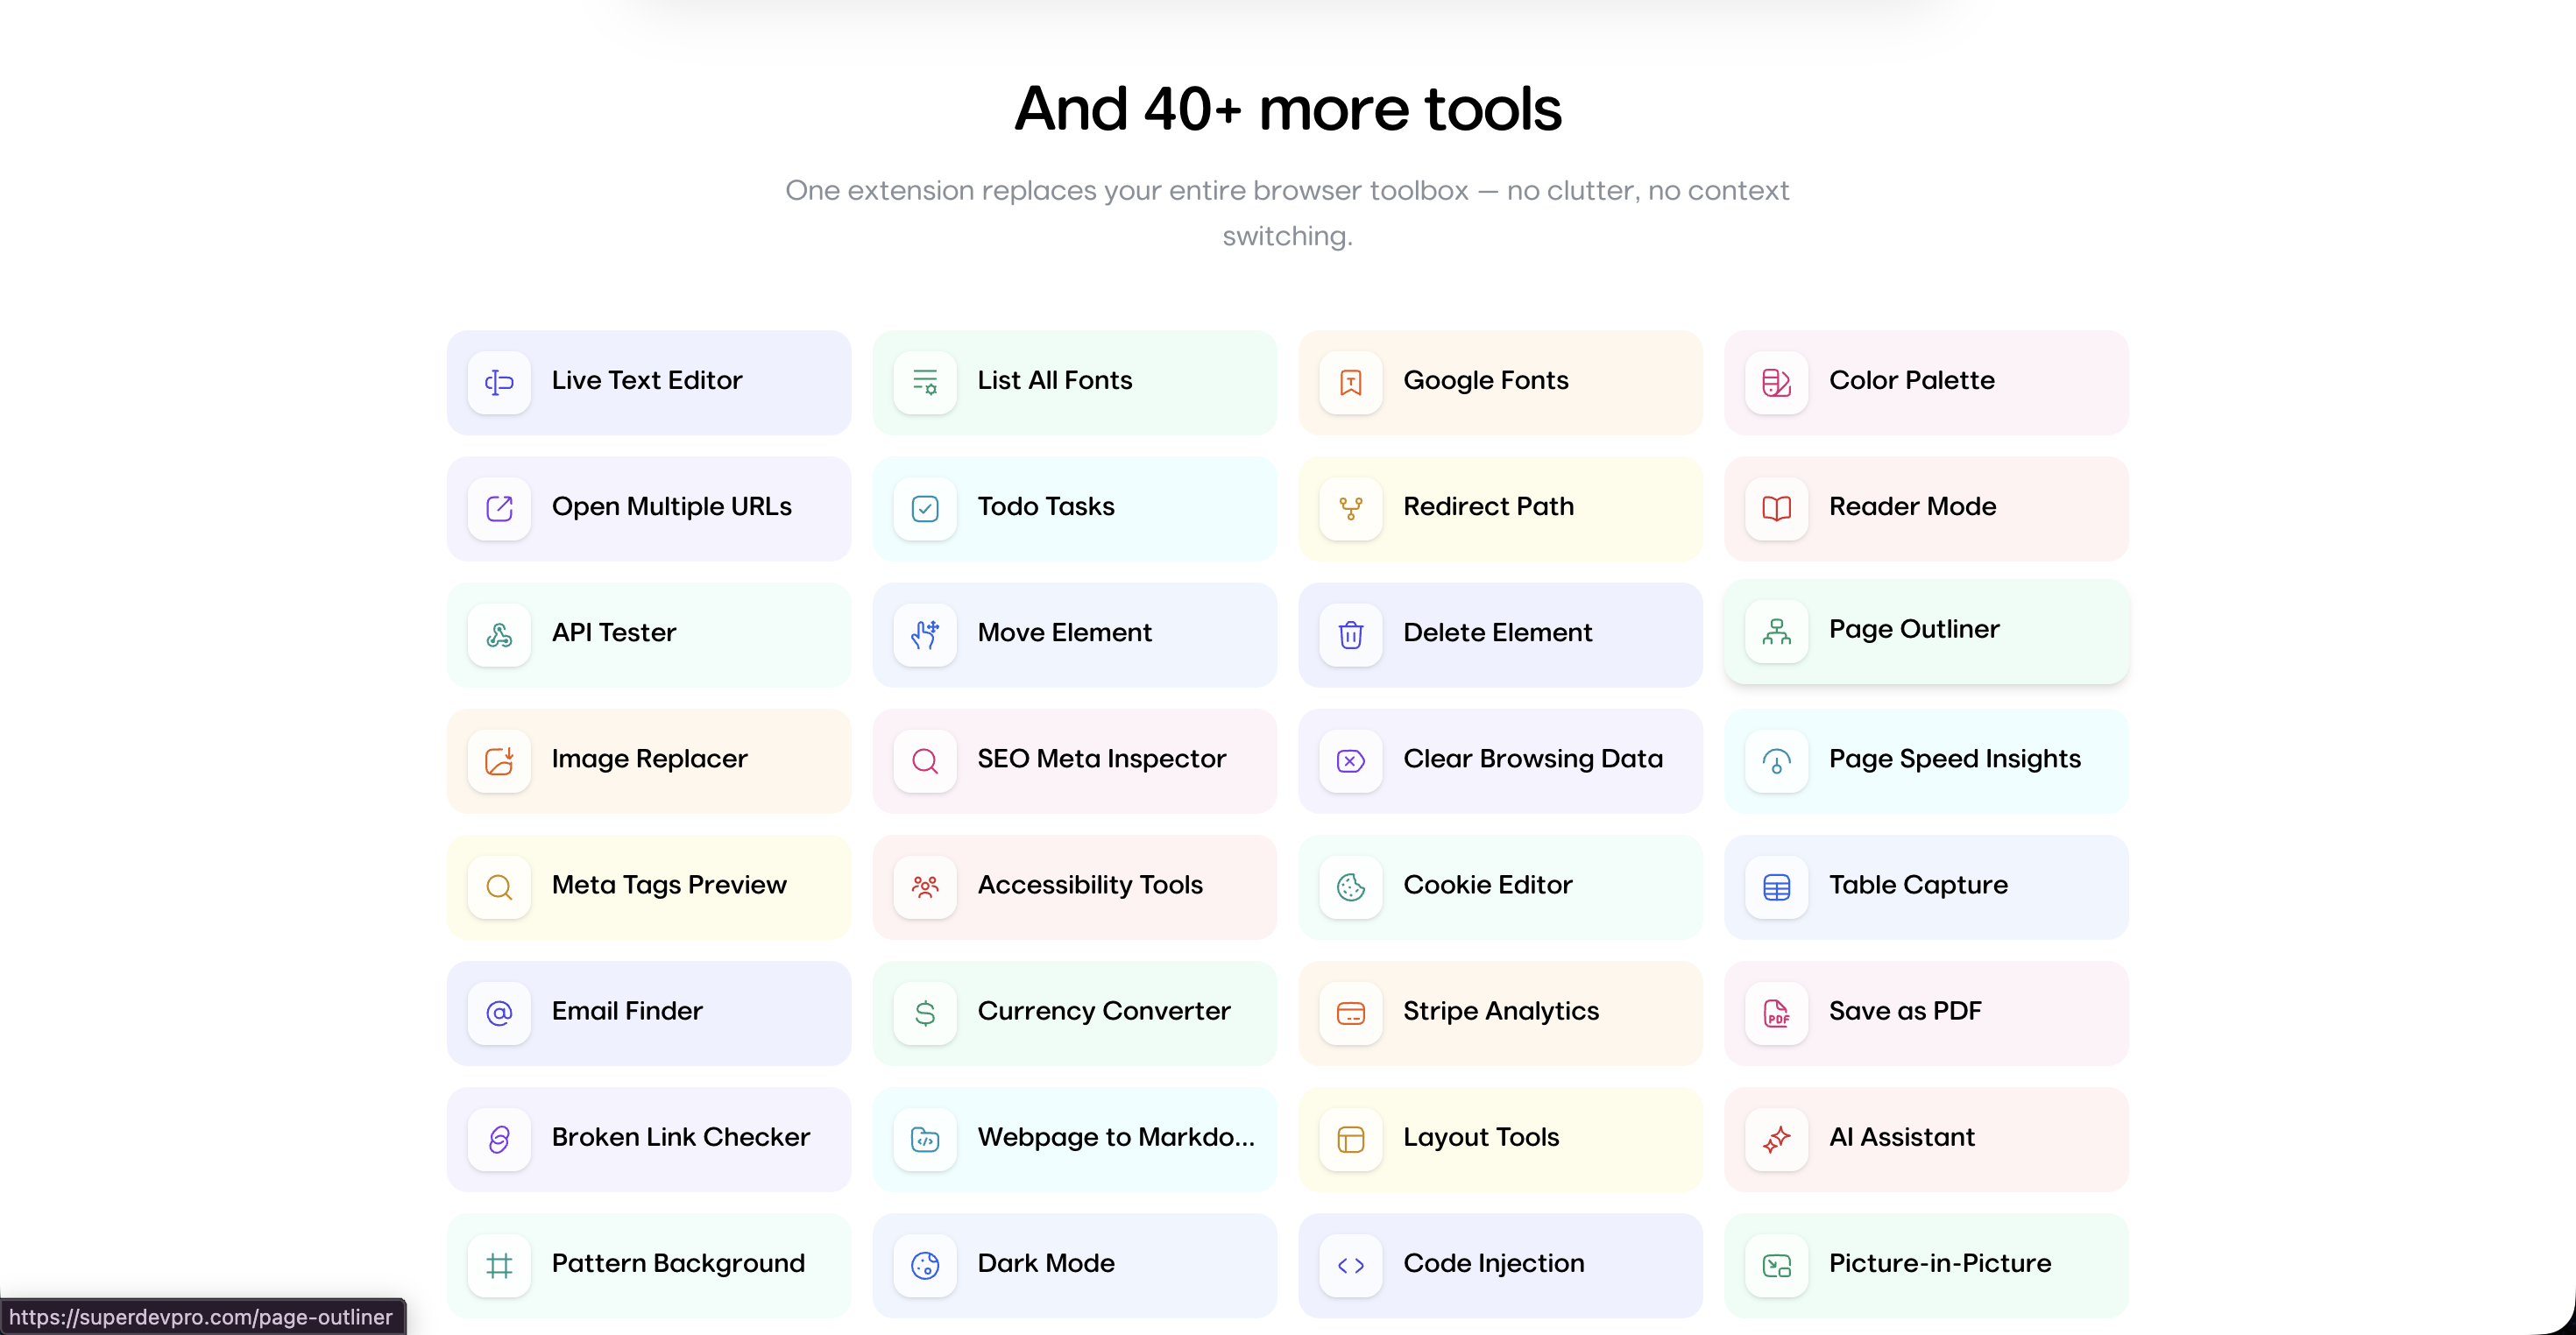
Task: Click the Move Element hand icon
Action: coord(925,634)
